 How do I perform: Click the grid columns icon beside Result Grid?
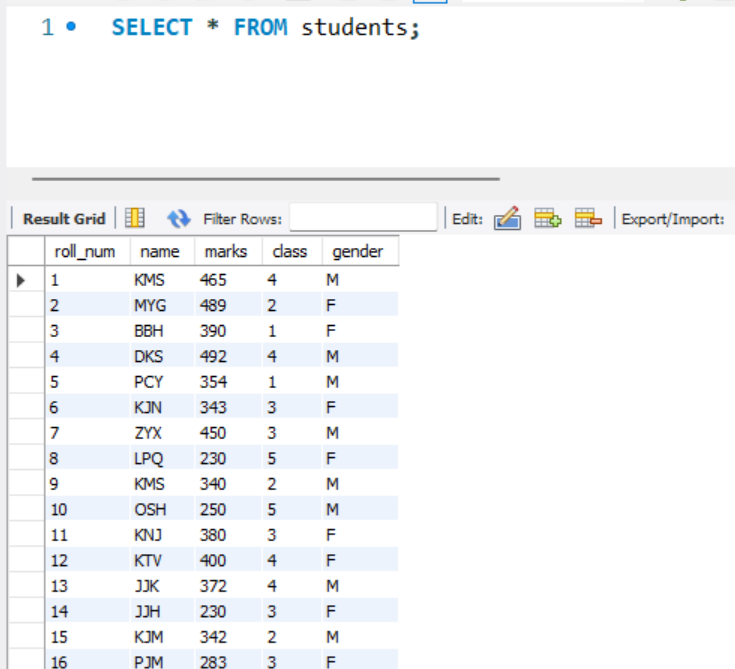[134, 218]
